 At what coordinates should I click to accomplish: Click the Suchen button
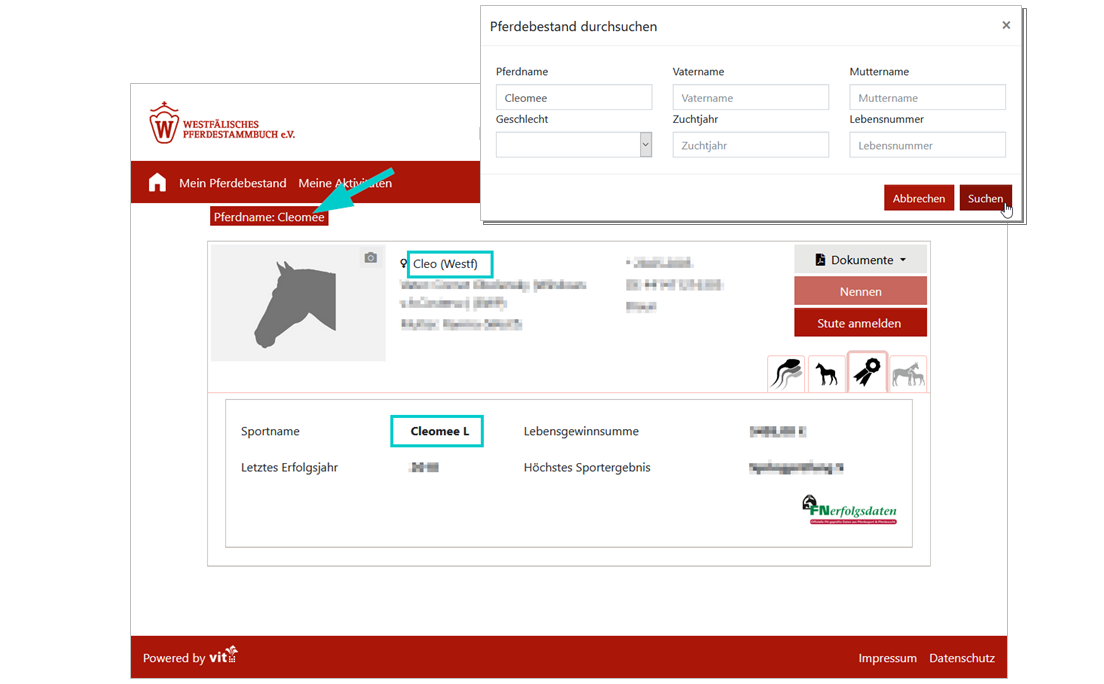(986, 198)
